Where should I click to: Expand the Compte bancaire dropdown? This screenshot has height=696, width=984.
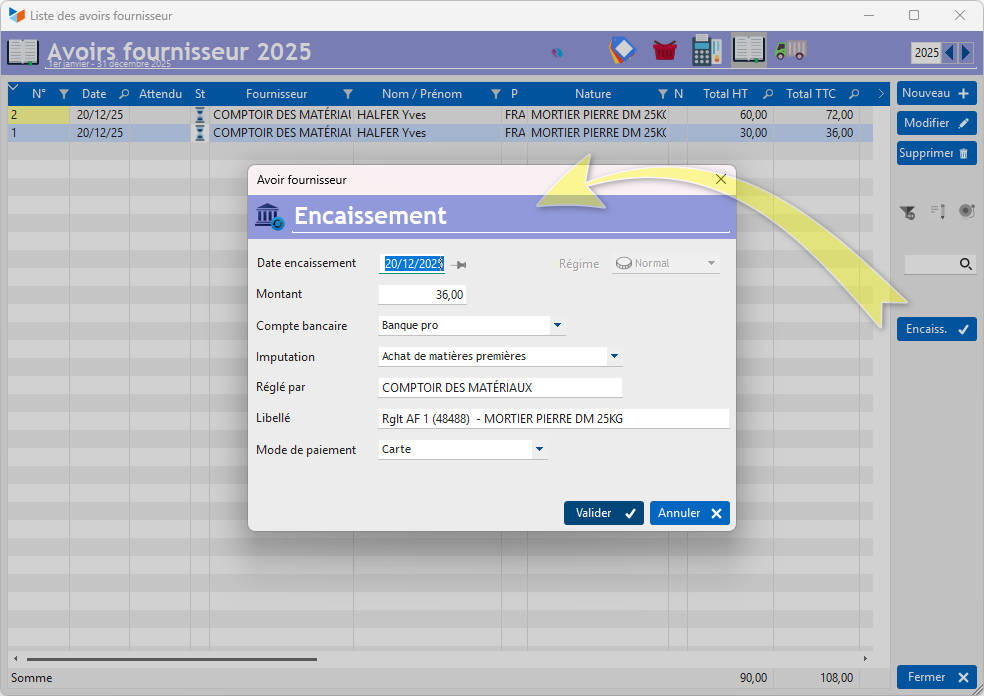558,325
